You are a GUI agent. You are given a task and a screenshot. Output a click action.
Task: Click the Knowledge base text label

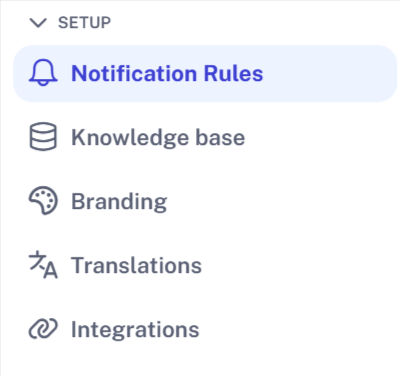pyautogui.click(x=158, y=137)
